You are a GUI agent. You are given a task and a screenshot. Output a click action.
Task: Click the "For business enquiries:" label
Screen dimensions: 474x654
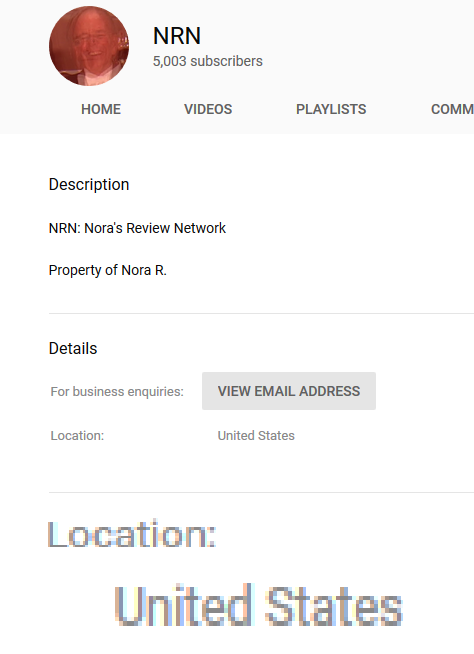tap(117, 392)
